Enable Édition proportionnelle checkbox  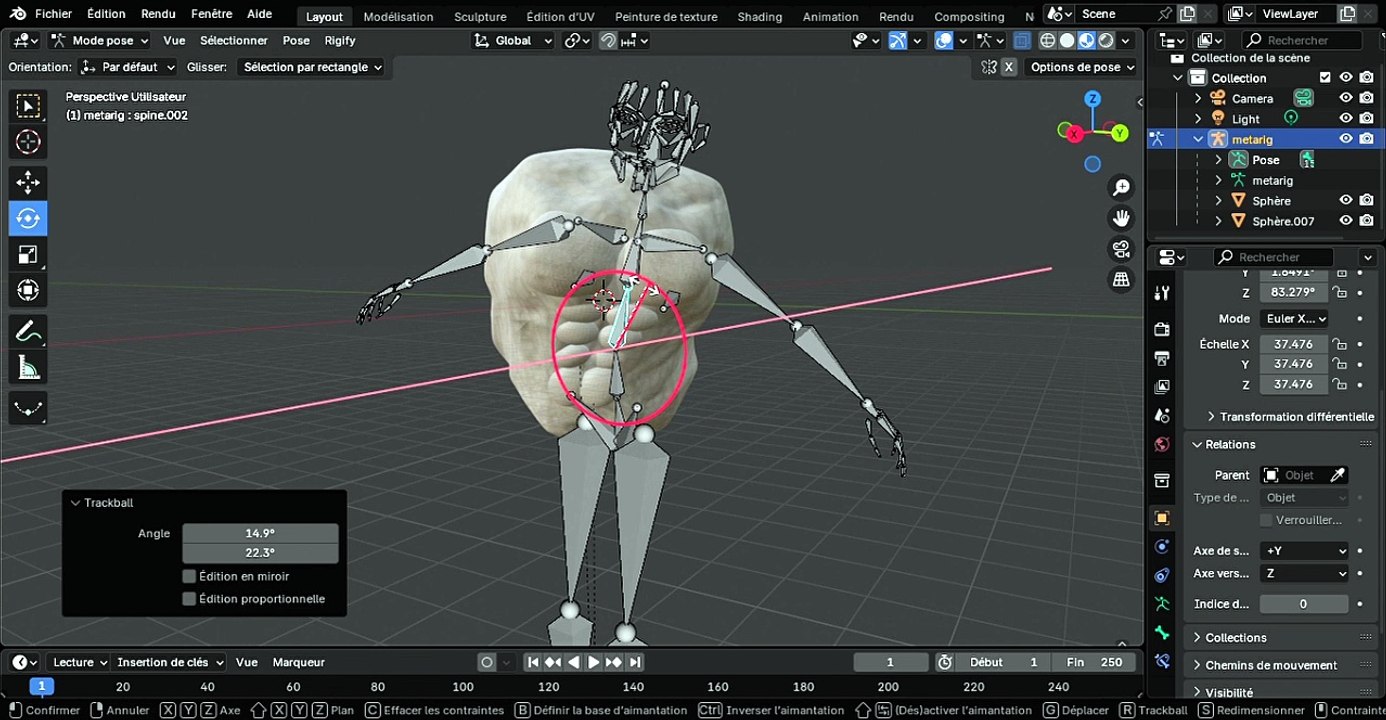[189, 599]
